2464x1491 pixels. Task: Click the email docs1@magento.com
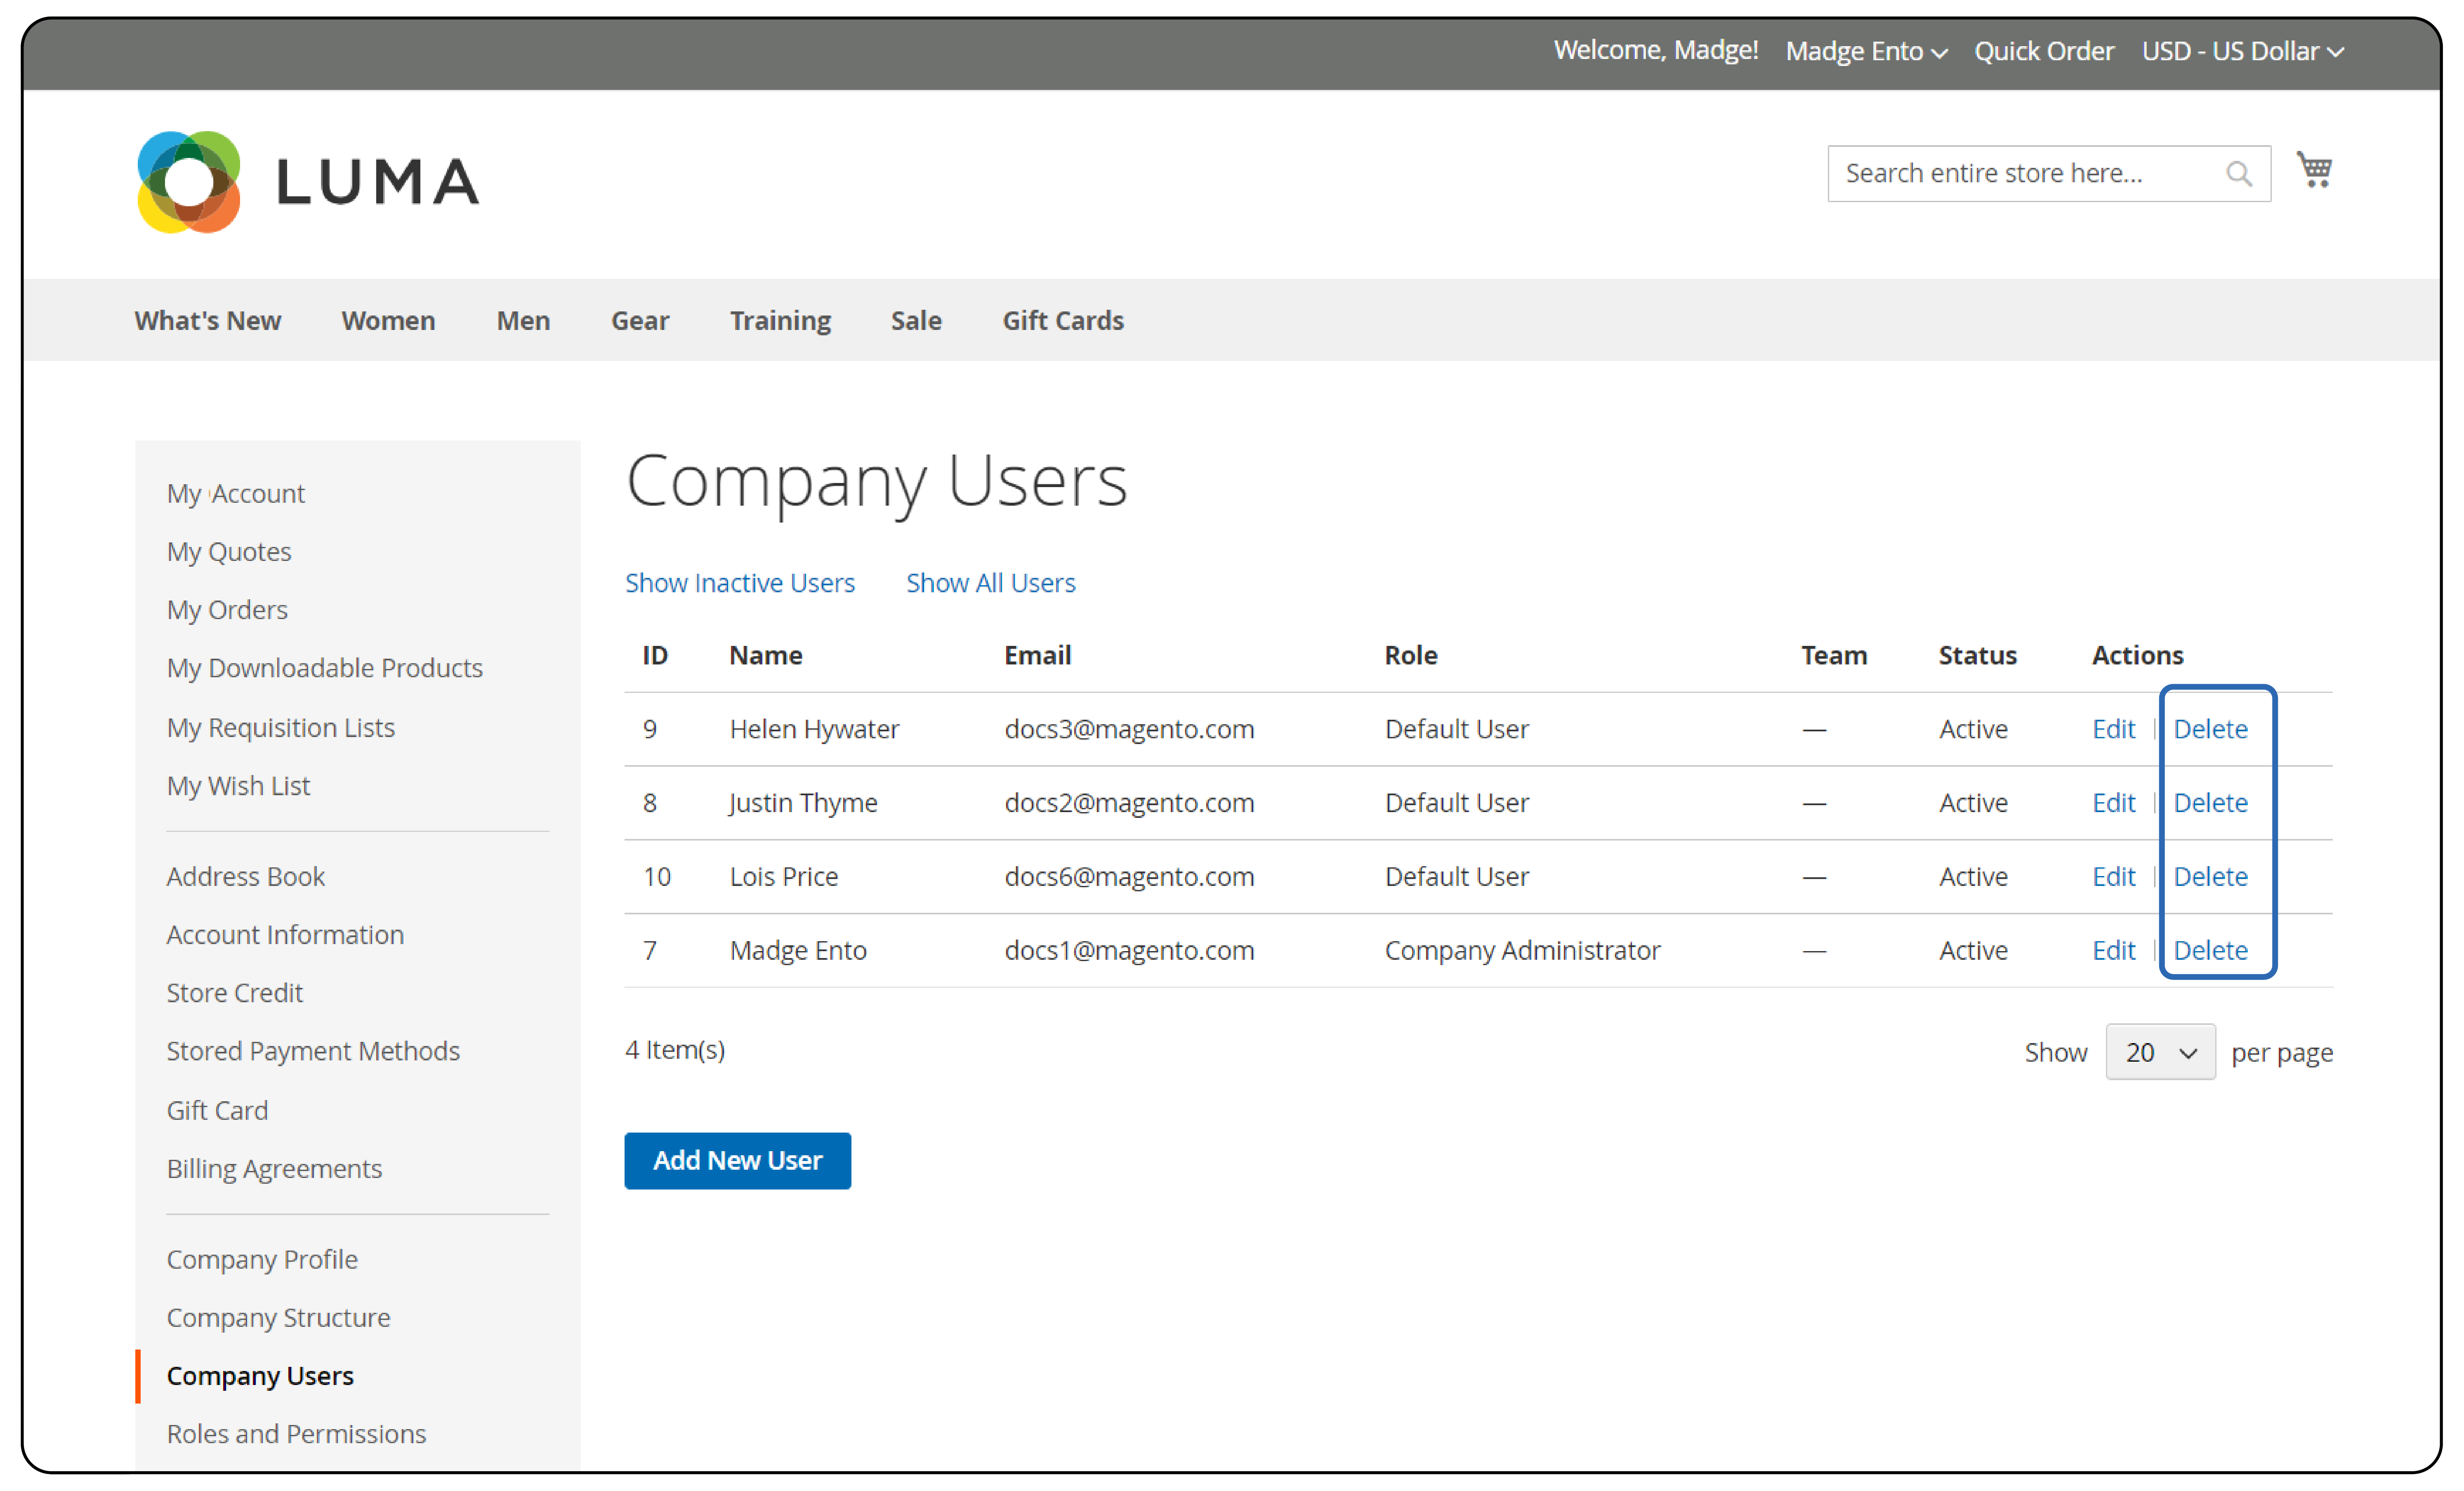(1129, 951)
